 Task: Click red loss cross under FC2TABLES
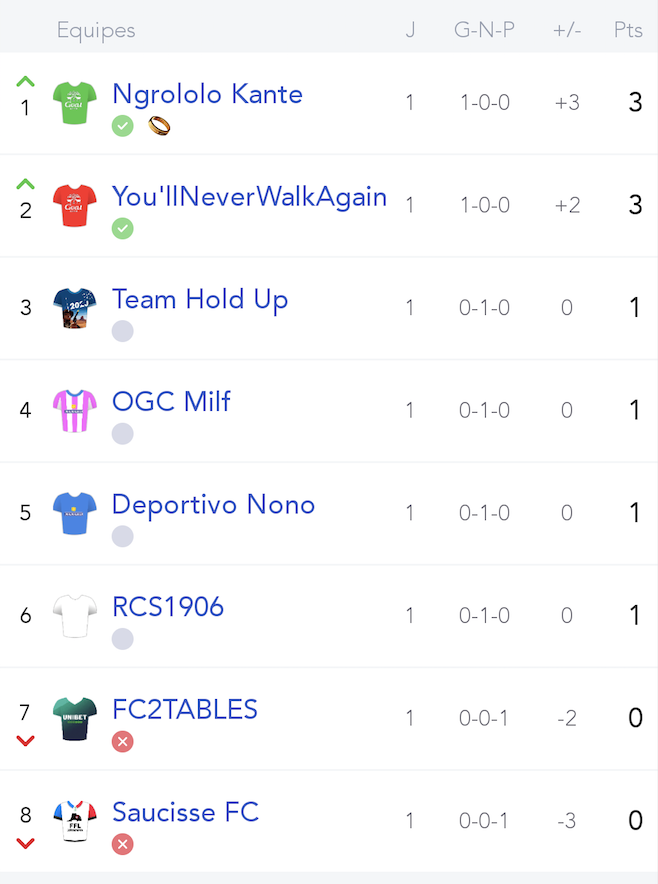[122, 741]
